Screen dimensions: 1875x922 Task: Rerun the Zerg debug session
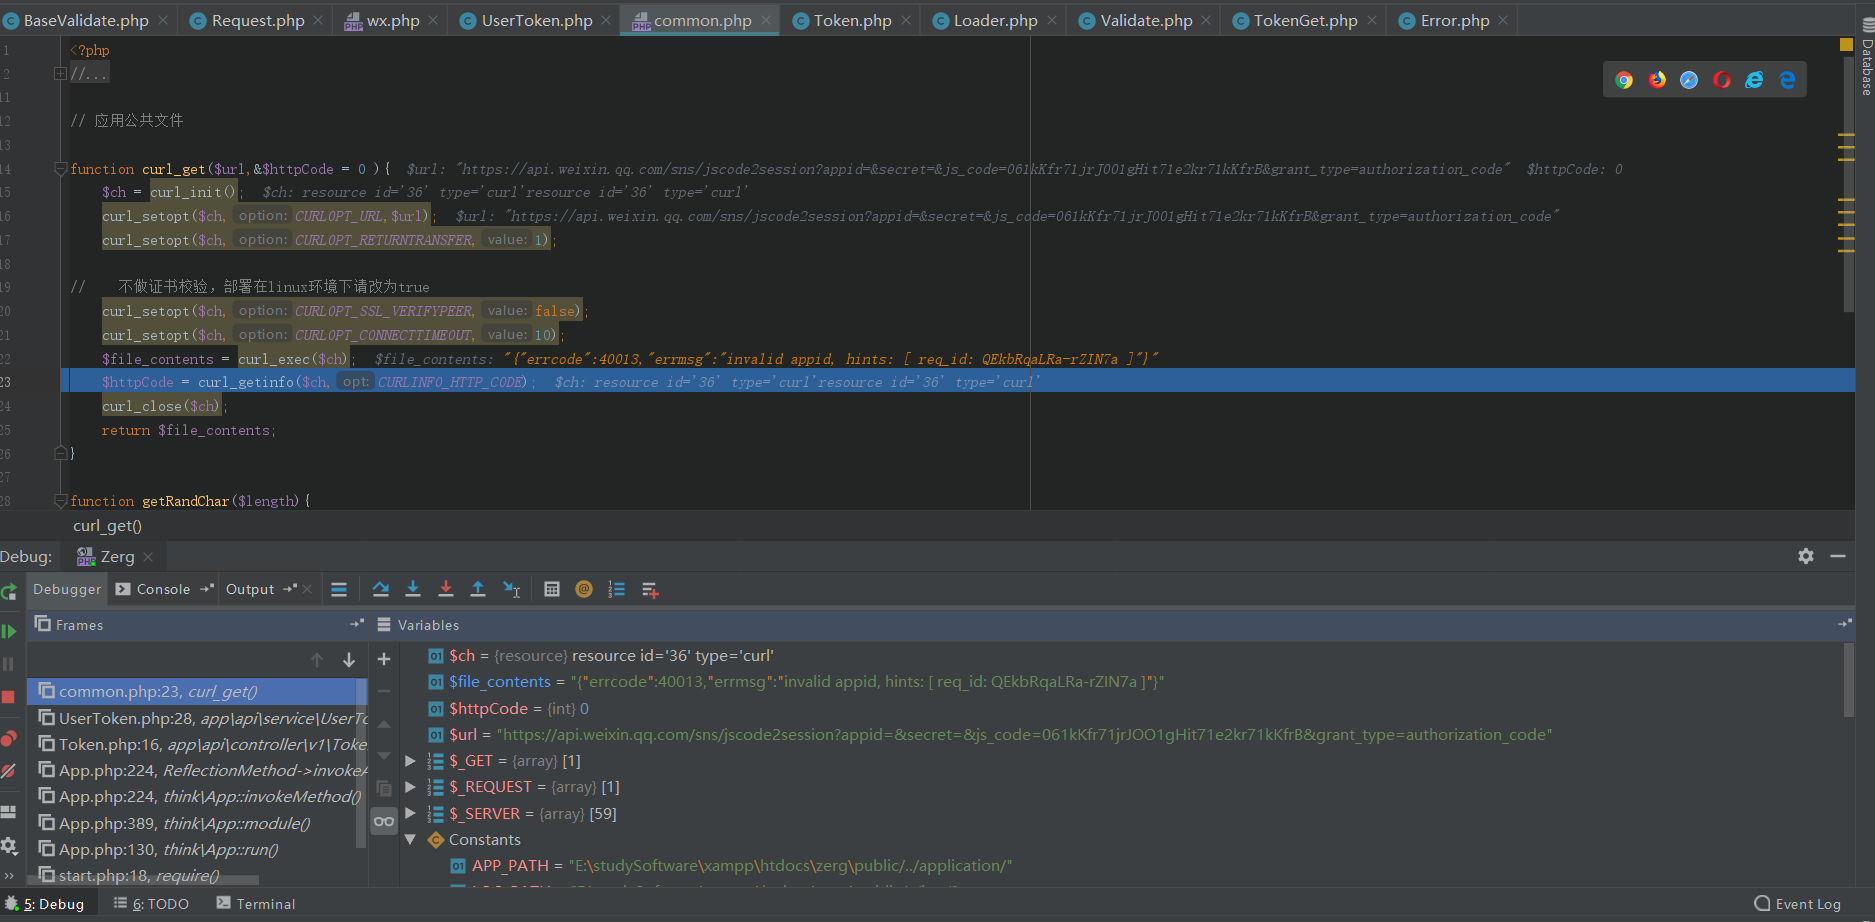pyautogui.click(x=8, y=591)
